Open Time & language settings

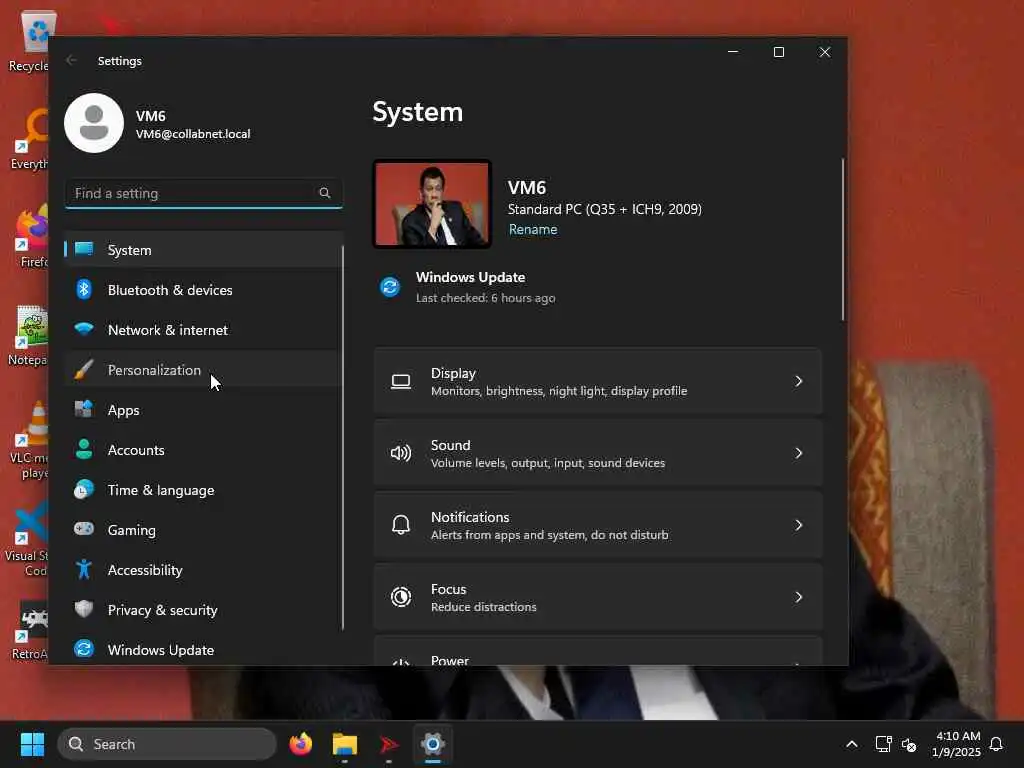[x=161, y=490]
